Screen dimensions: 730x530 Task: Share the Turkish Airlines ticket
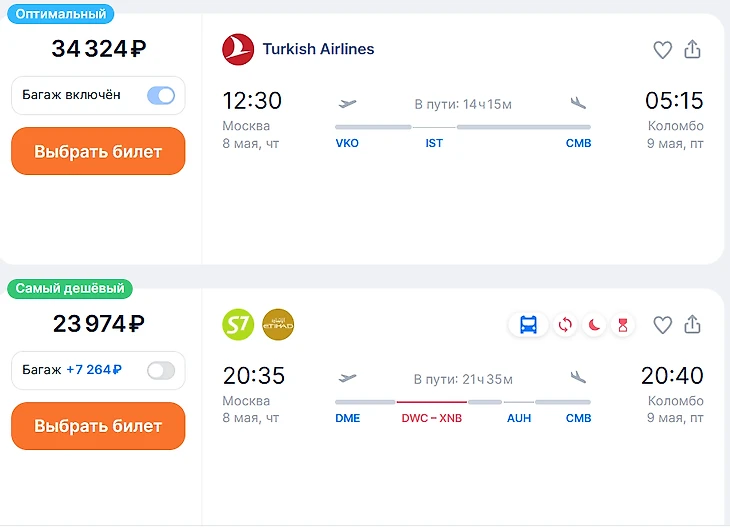click(692, 49)
